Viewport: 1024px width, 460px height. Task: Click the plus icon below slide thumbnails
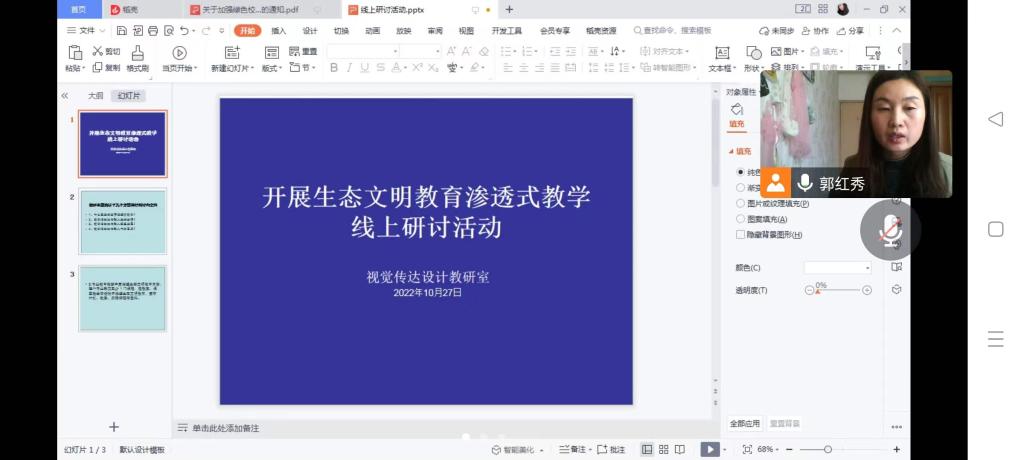pos(114,427)
